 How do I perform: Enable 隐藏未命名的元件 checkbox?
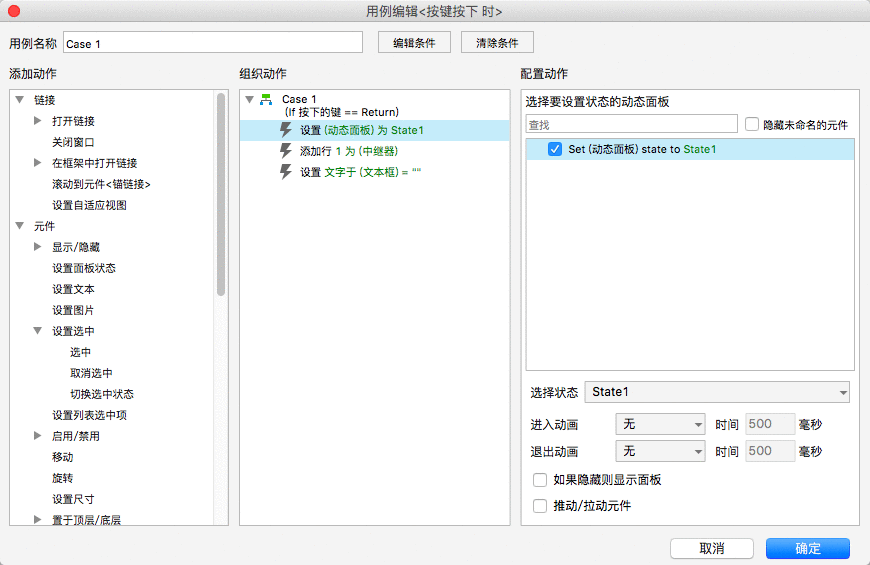752,124
